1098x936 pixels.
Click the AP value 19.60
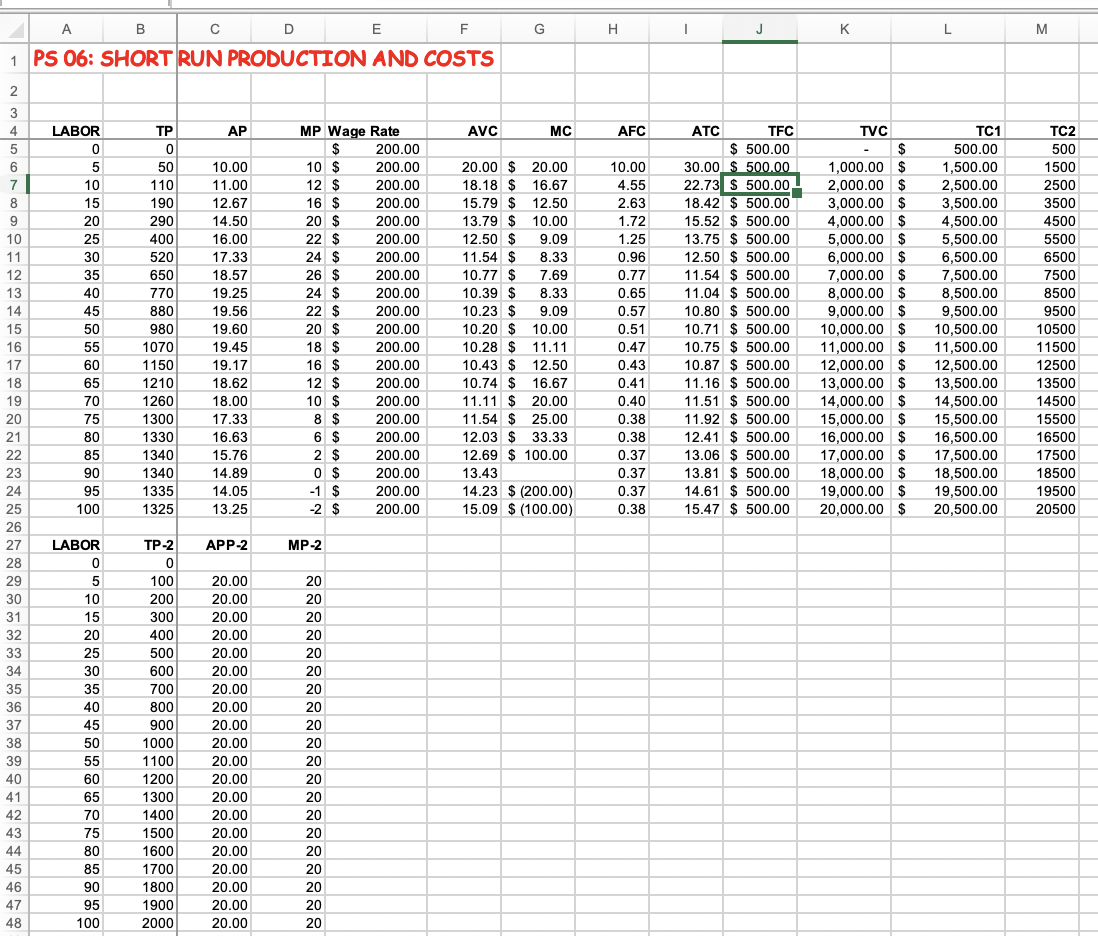[214, 329]
